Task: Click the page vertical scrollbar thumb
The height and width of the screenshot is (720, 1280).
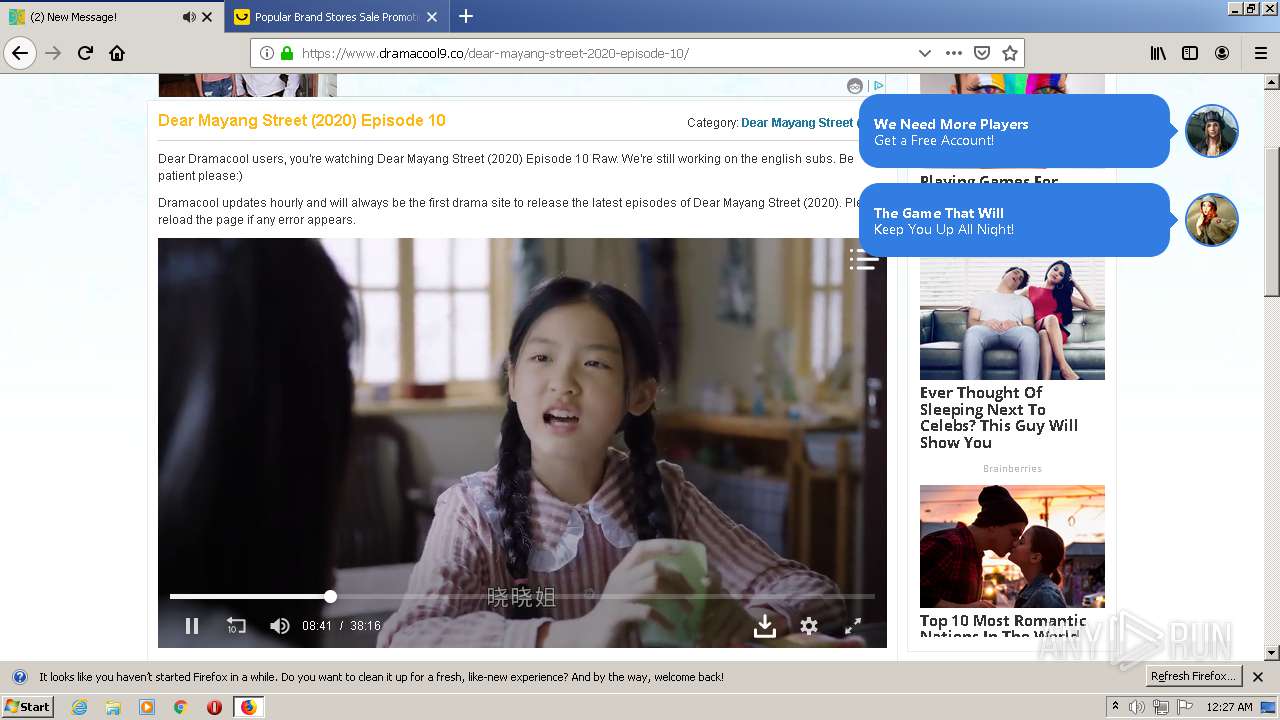Action: click(x=1272, y=222)
